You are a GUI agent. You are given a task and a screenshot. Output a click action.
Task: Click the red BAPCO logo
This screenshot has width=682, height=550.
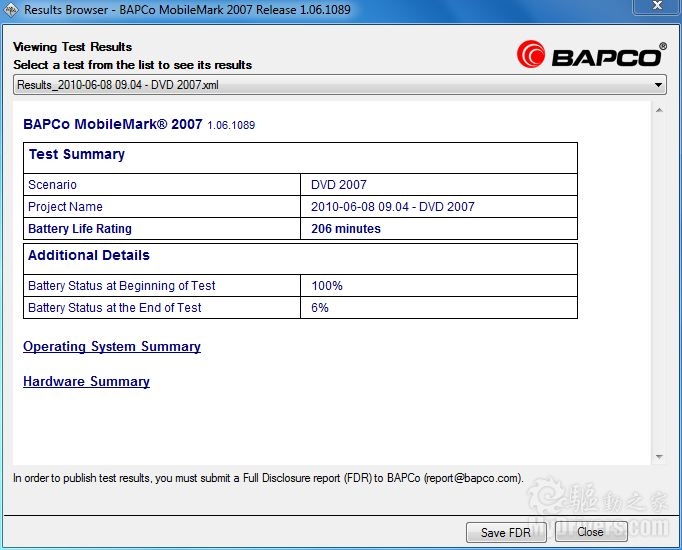(590, 54)
